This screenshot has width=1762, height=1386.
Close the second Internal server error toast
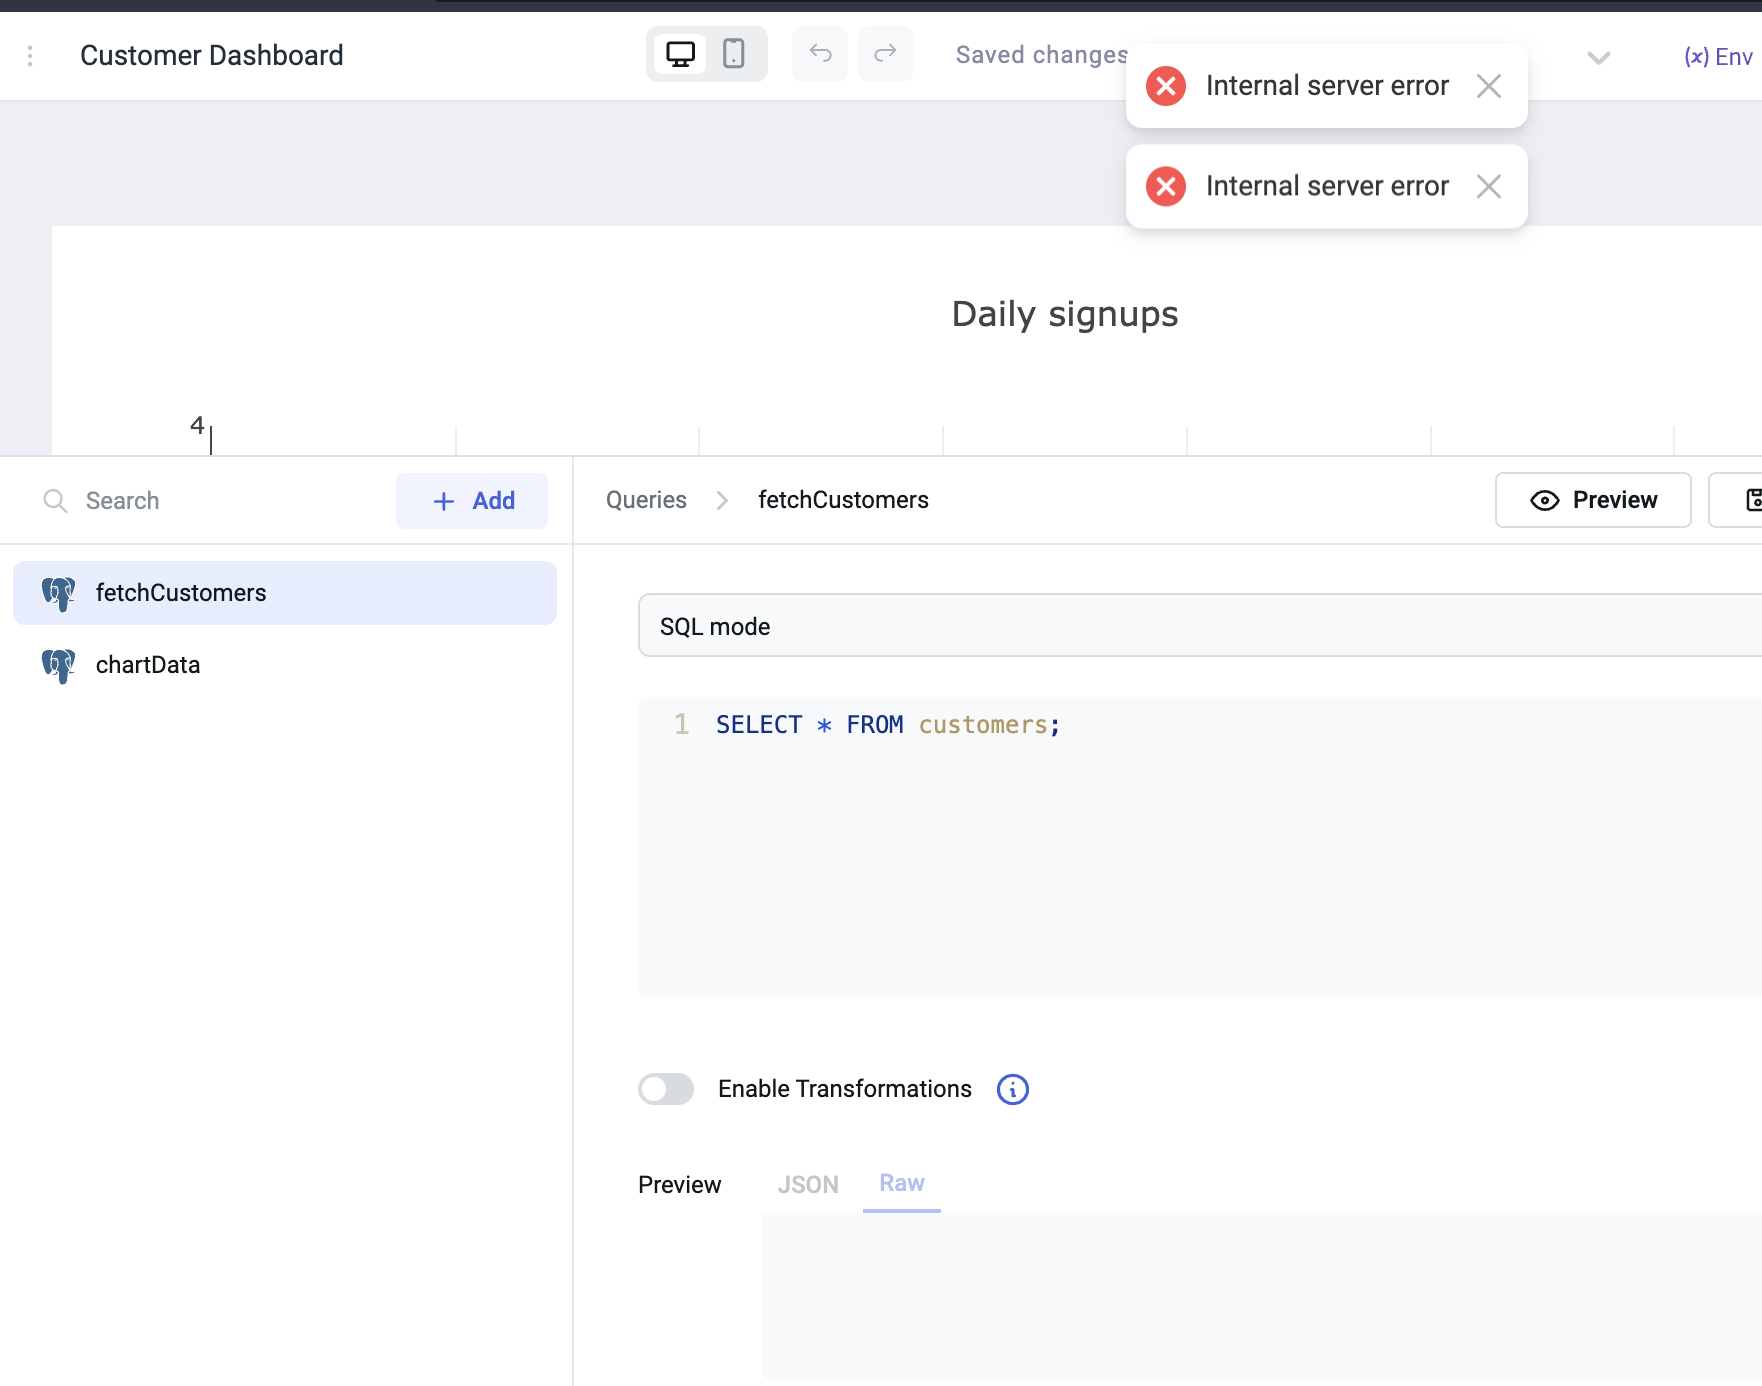(x=1489, y=186)
